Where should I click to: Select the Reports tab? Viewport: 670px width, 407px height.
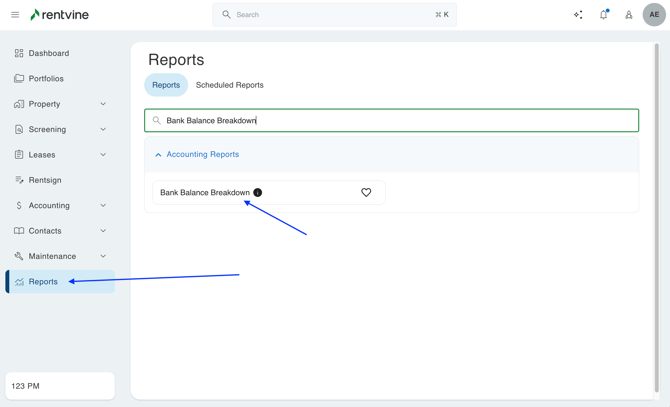(166, 85)
